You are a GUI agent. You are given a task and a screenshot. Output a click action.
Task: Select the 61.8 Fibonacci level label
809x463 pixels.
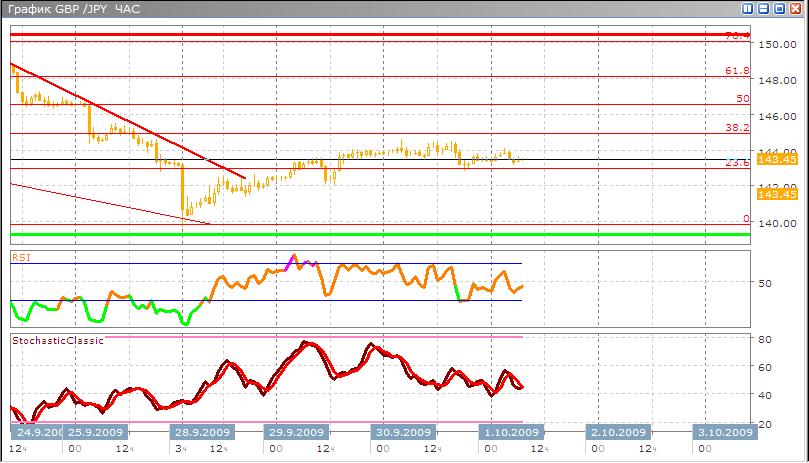(737, 71)
